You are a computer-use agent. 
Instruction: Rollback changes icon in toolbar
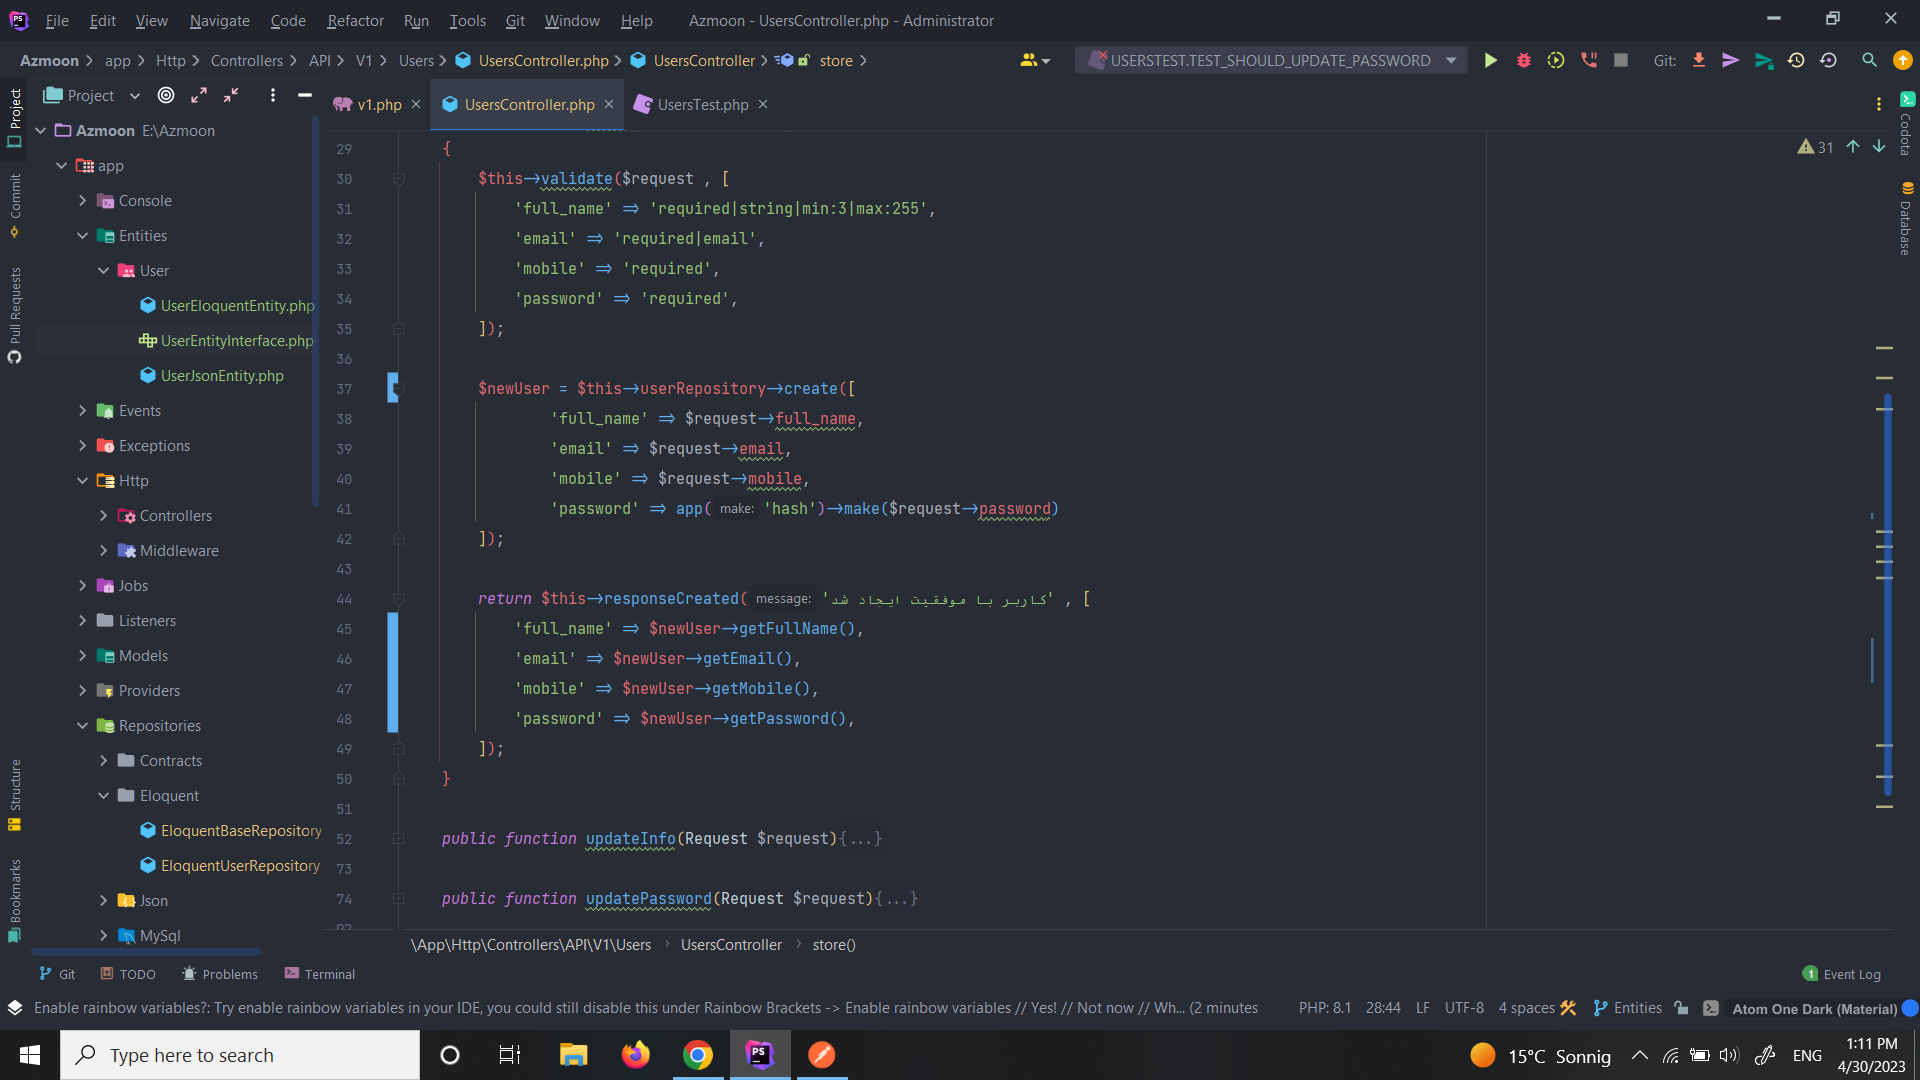coord(1829,61)
